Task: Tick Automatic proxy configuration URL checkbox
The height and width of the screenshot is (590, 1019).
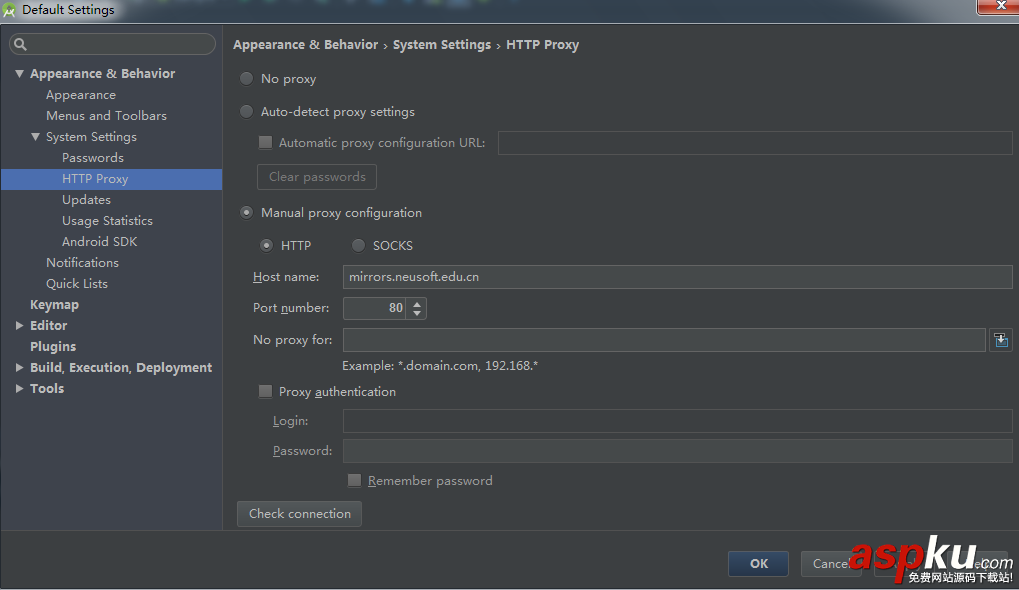Action: pyautogui.click(x=265, y=143)
